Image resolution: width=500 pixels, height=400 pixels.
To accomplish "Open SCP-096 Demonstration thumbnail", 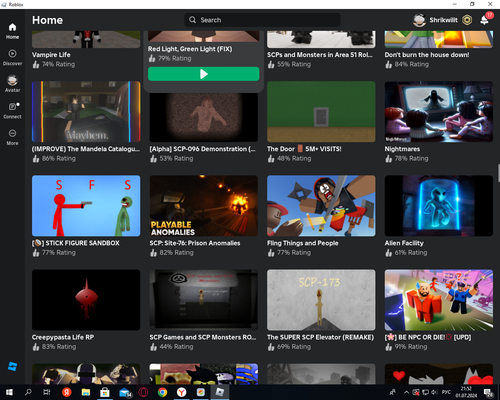I will (x=204, y=117).
